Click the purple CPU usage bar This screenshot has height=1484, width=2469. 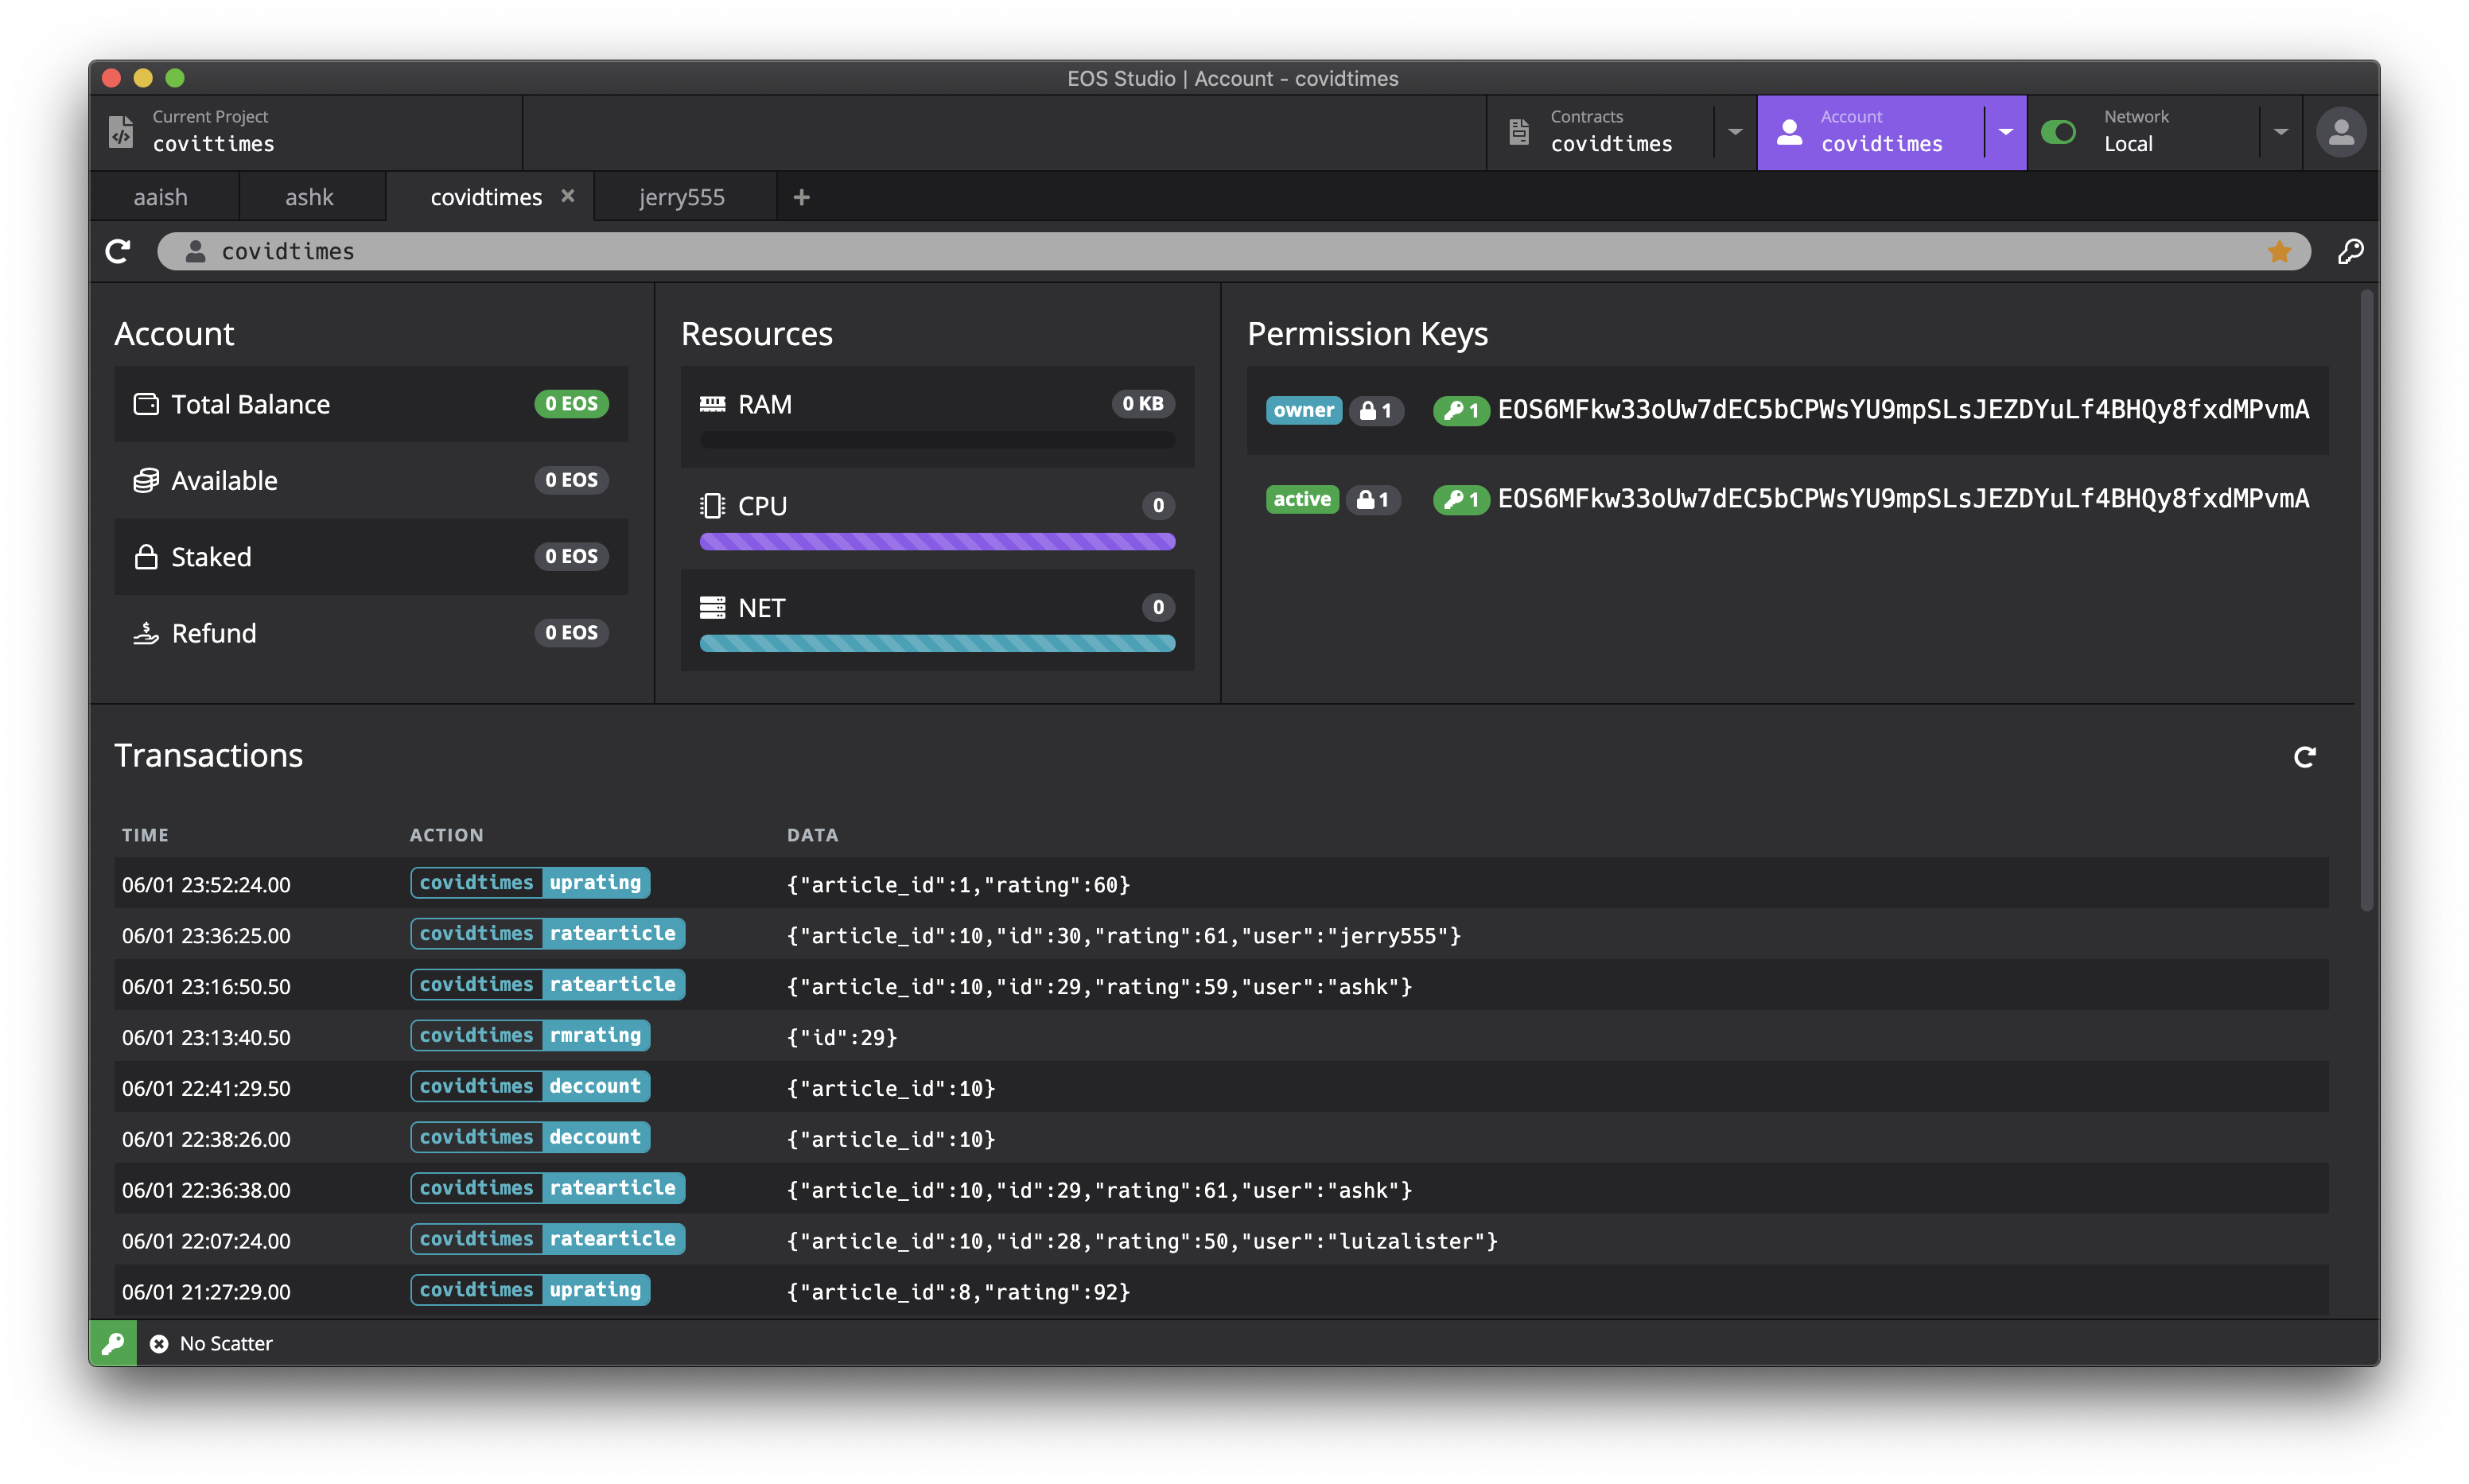click(936, 542)
